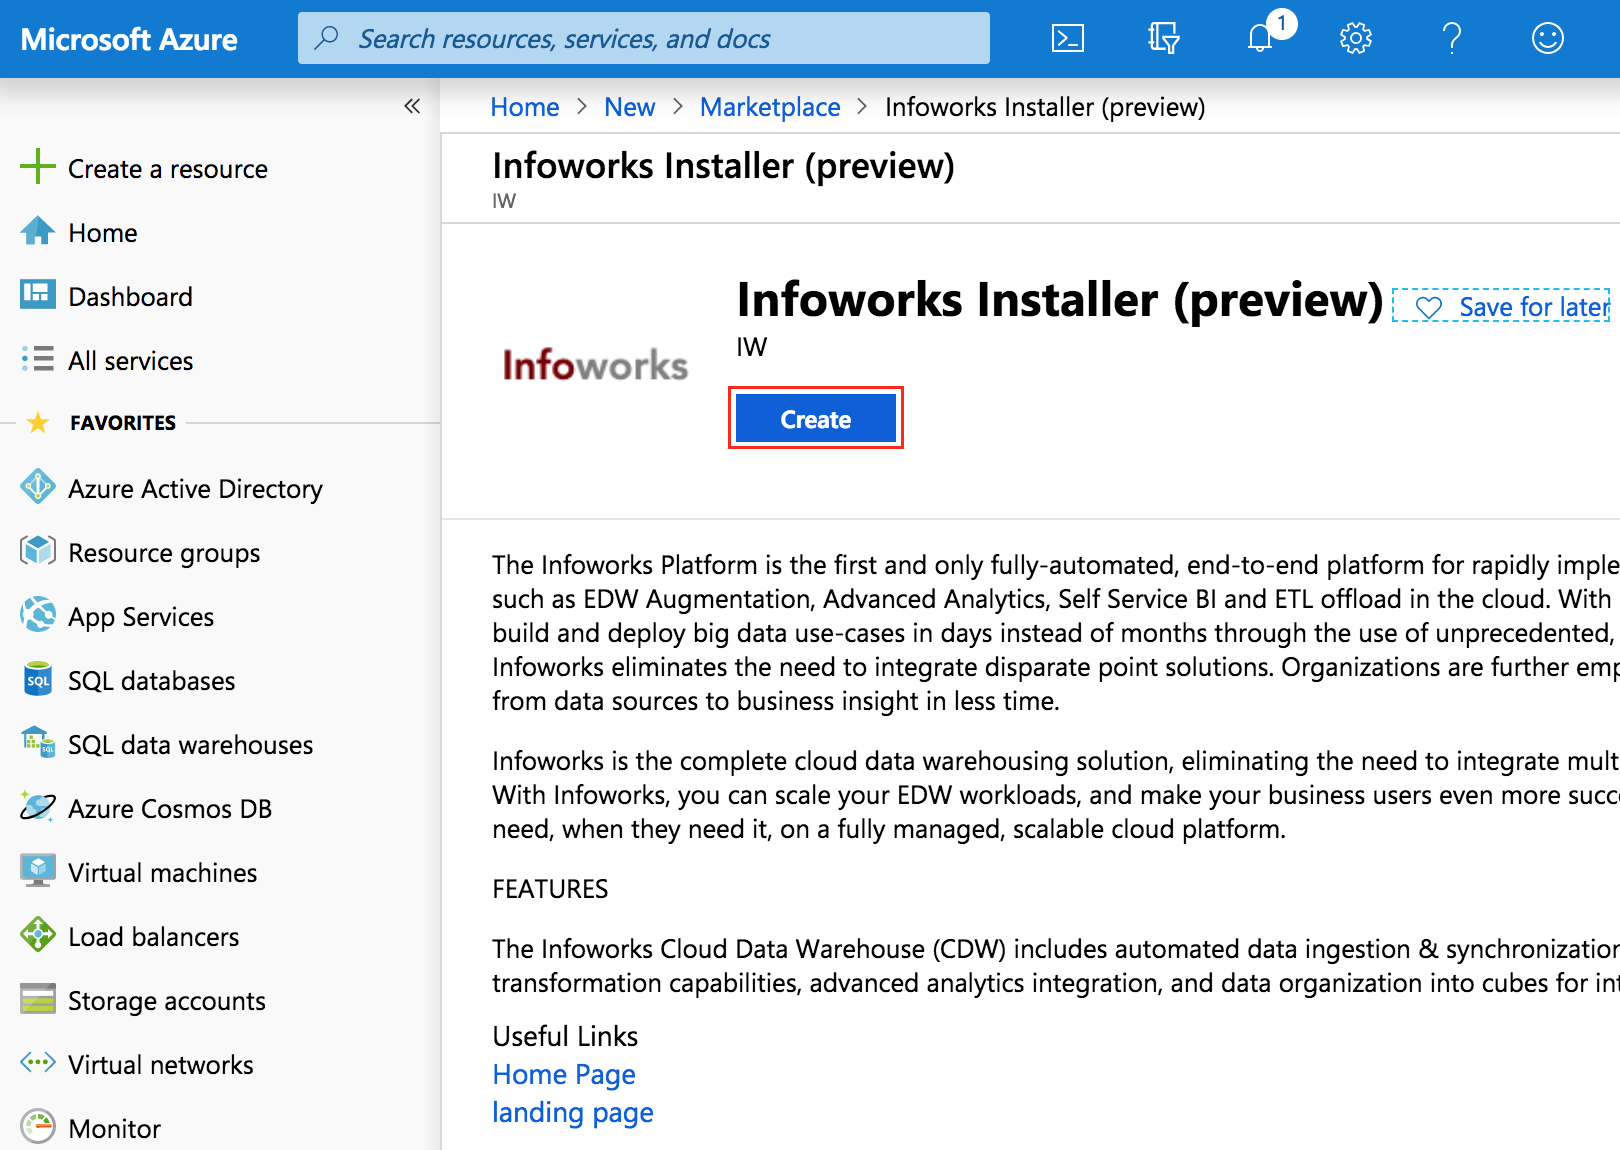Click the Load balancers diamond icon

38,934
